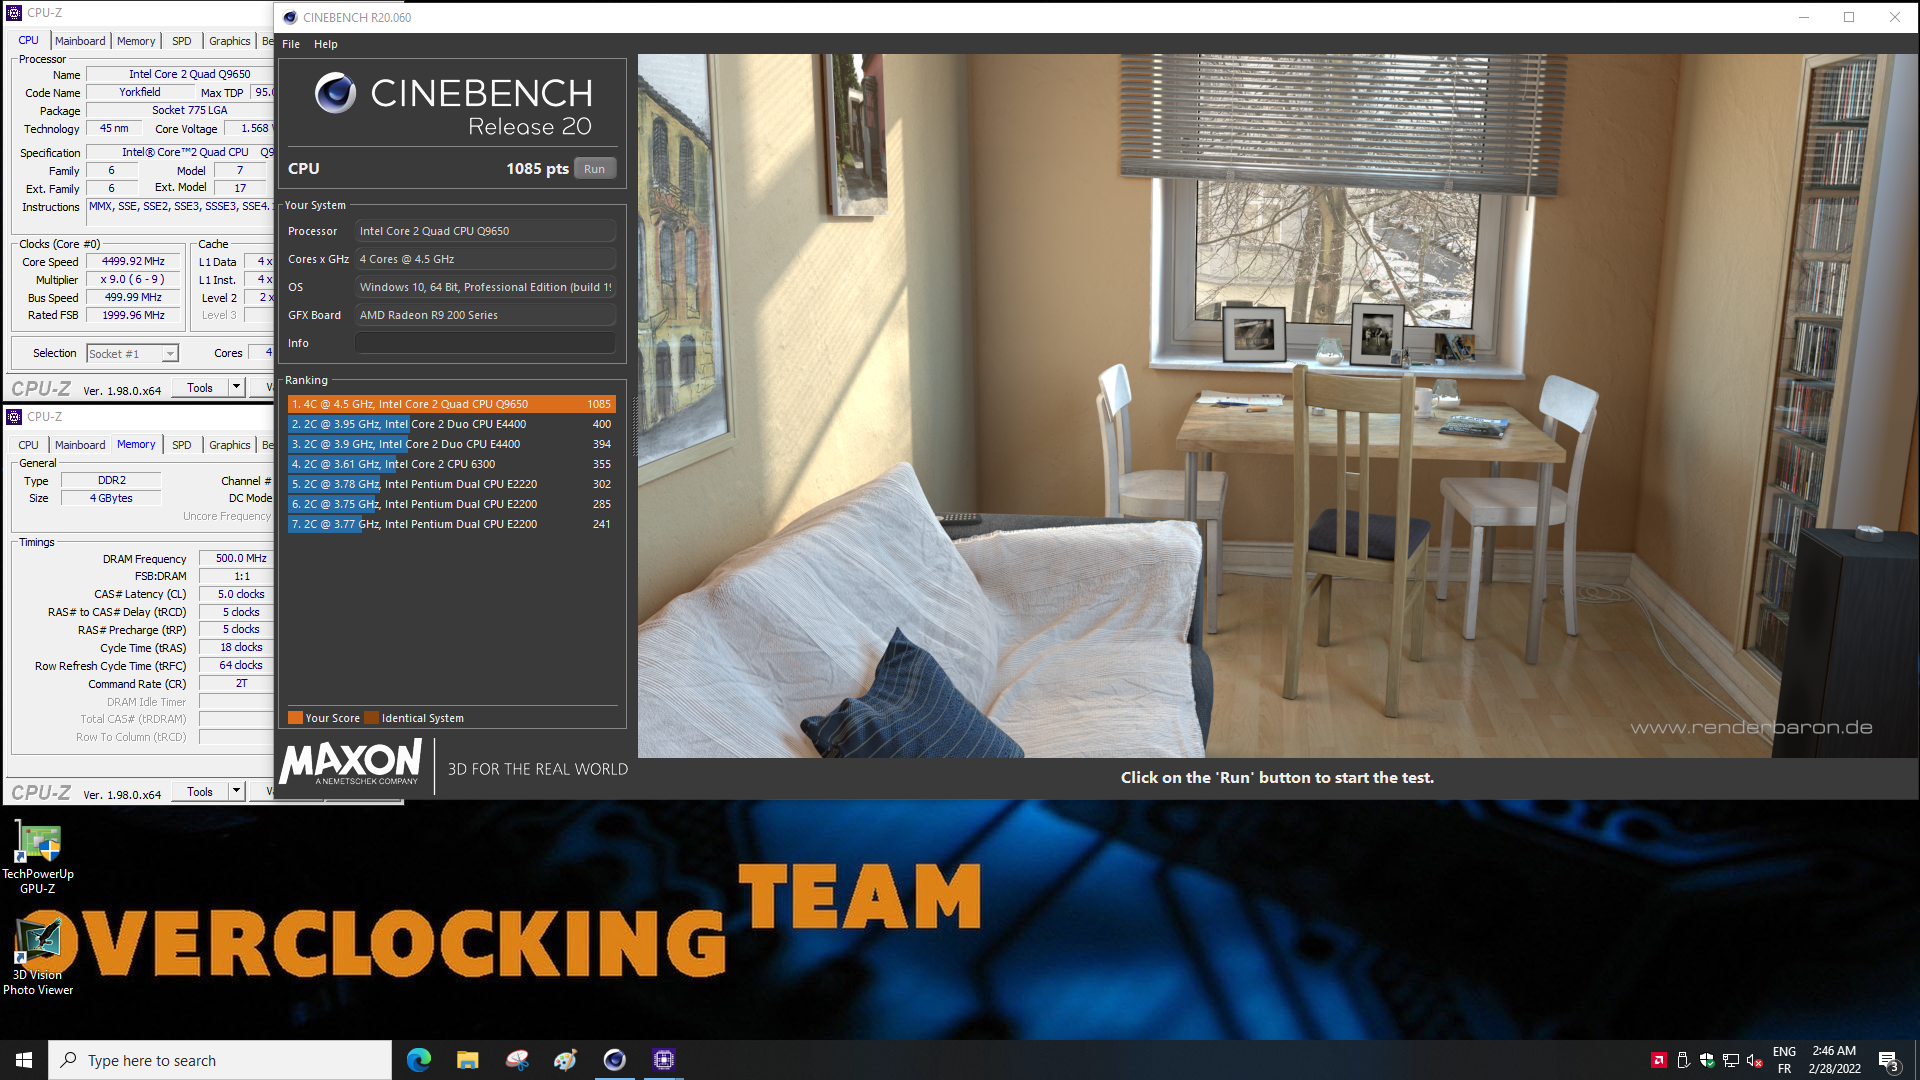This screenshot has width=1920, height=1080.
Task: Run the Cinebench CPU test
Action: (x=595, y=169)
